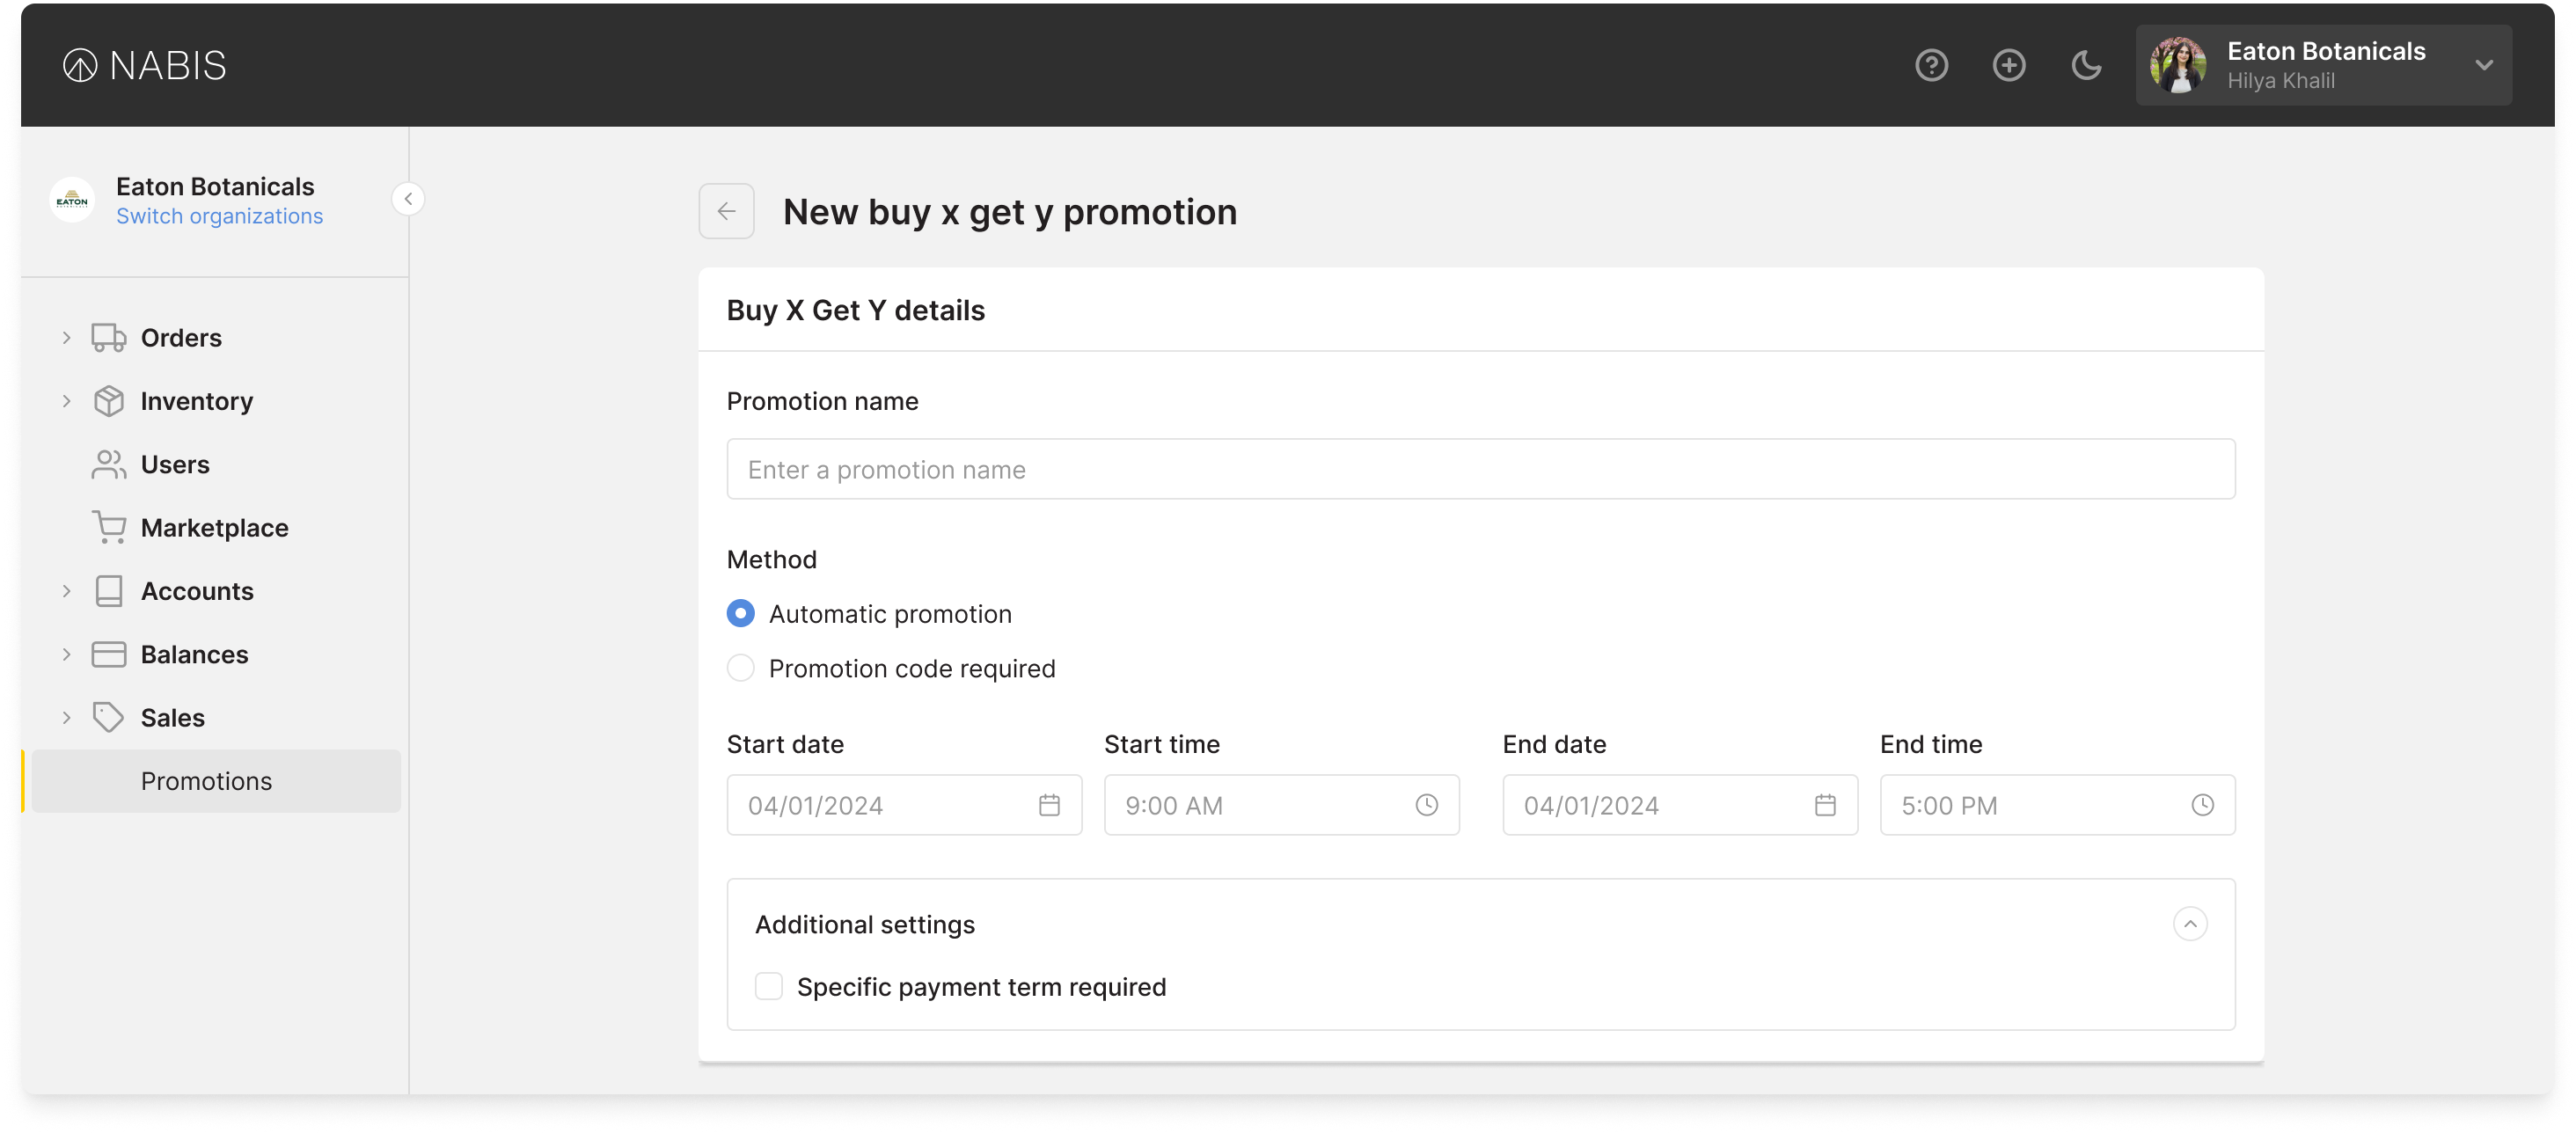This screenshot has height=1133, width=2576.
Task: Enable Specific payment term required
Action: [x=768, y=986]
